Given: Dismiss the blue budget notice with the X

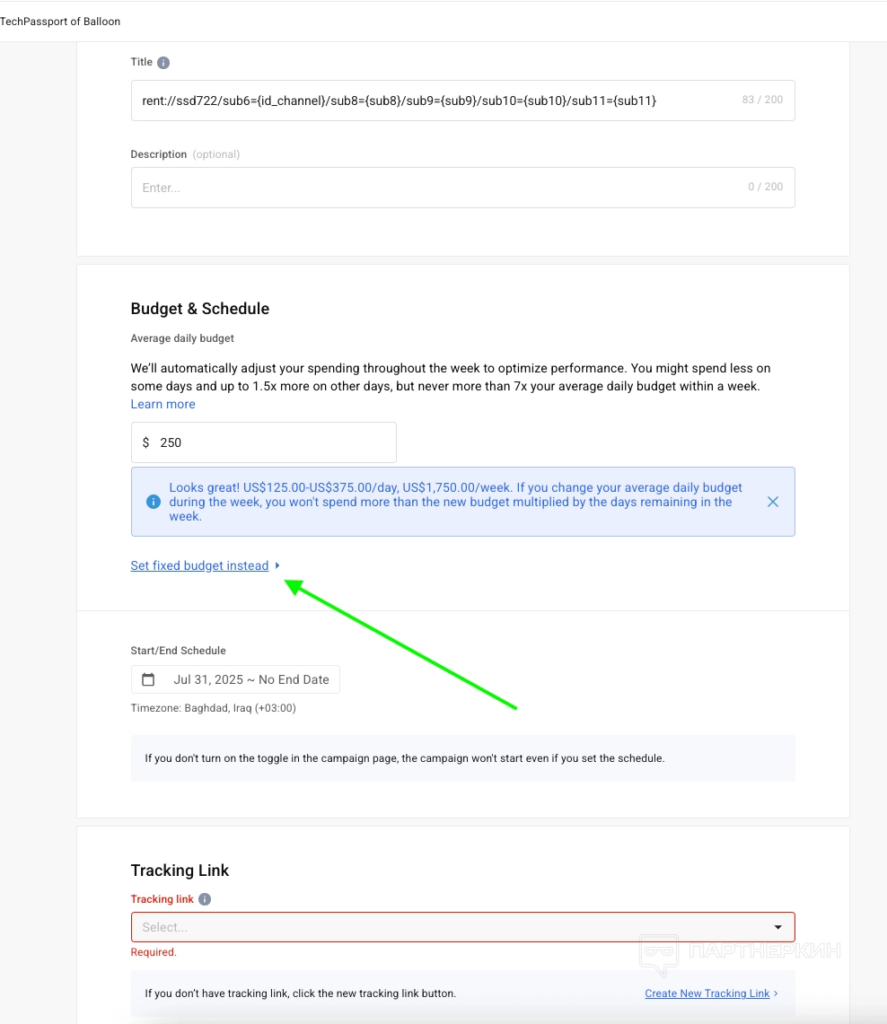Looking at the screenshot, I should (x=772, y=502).
